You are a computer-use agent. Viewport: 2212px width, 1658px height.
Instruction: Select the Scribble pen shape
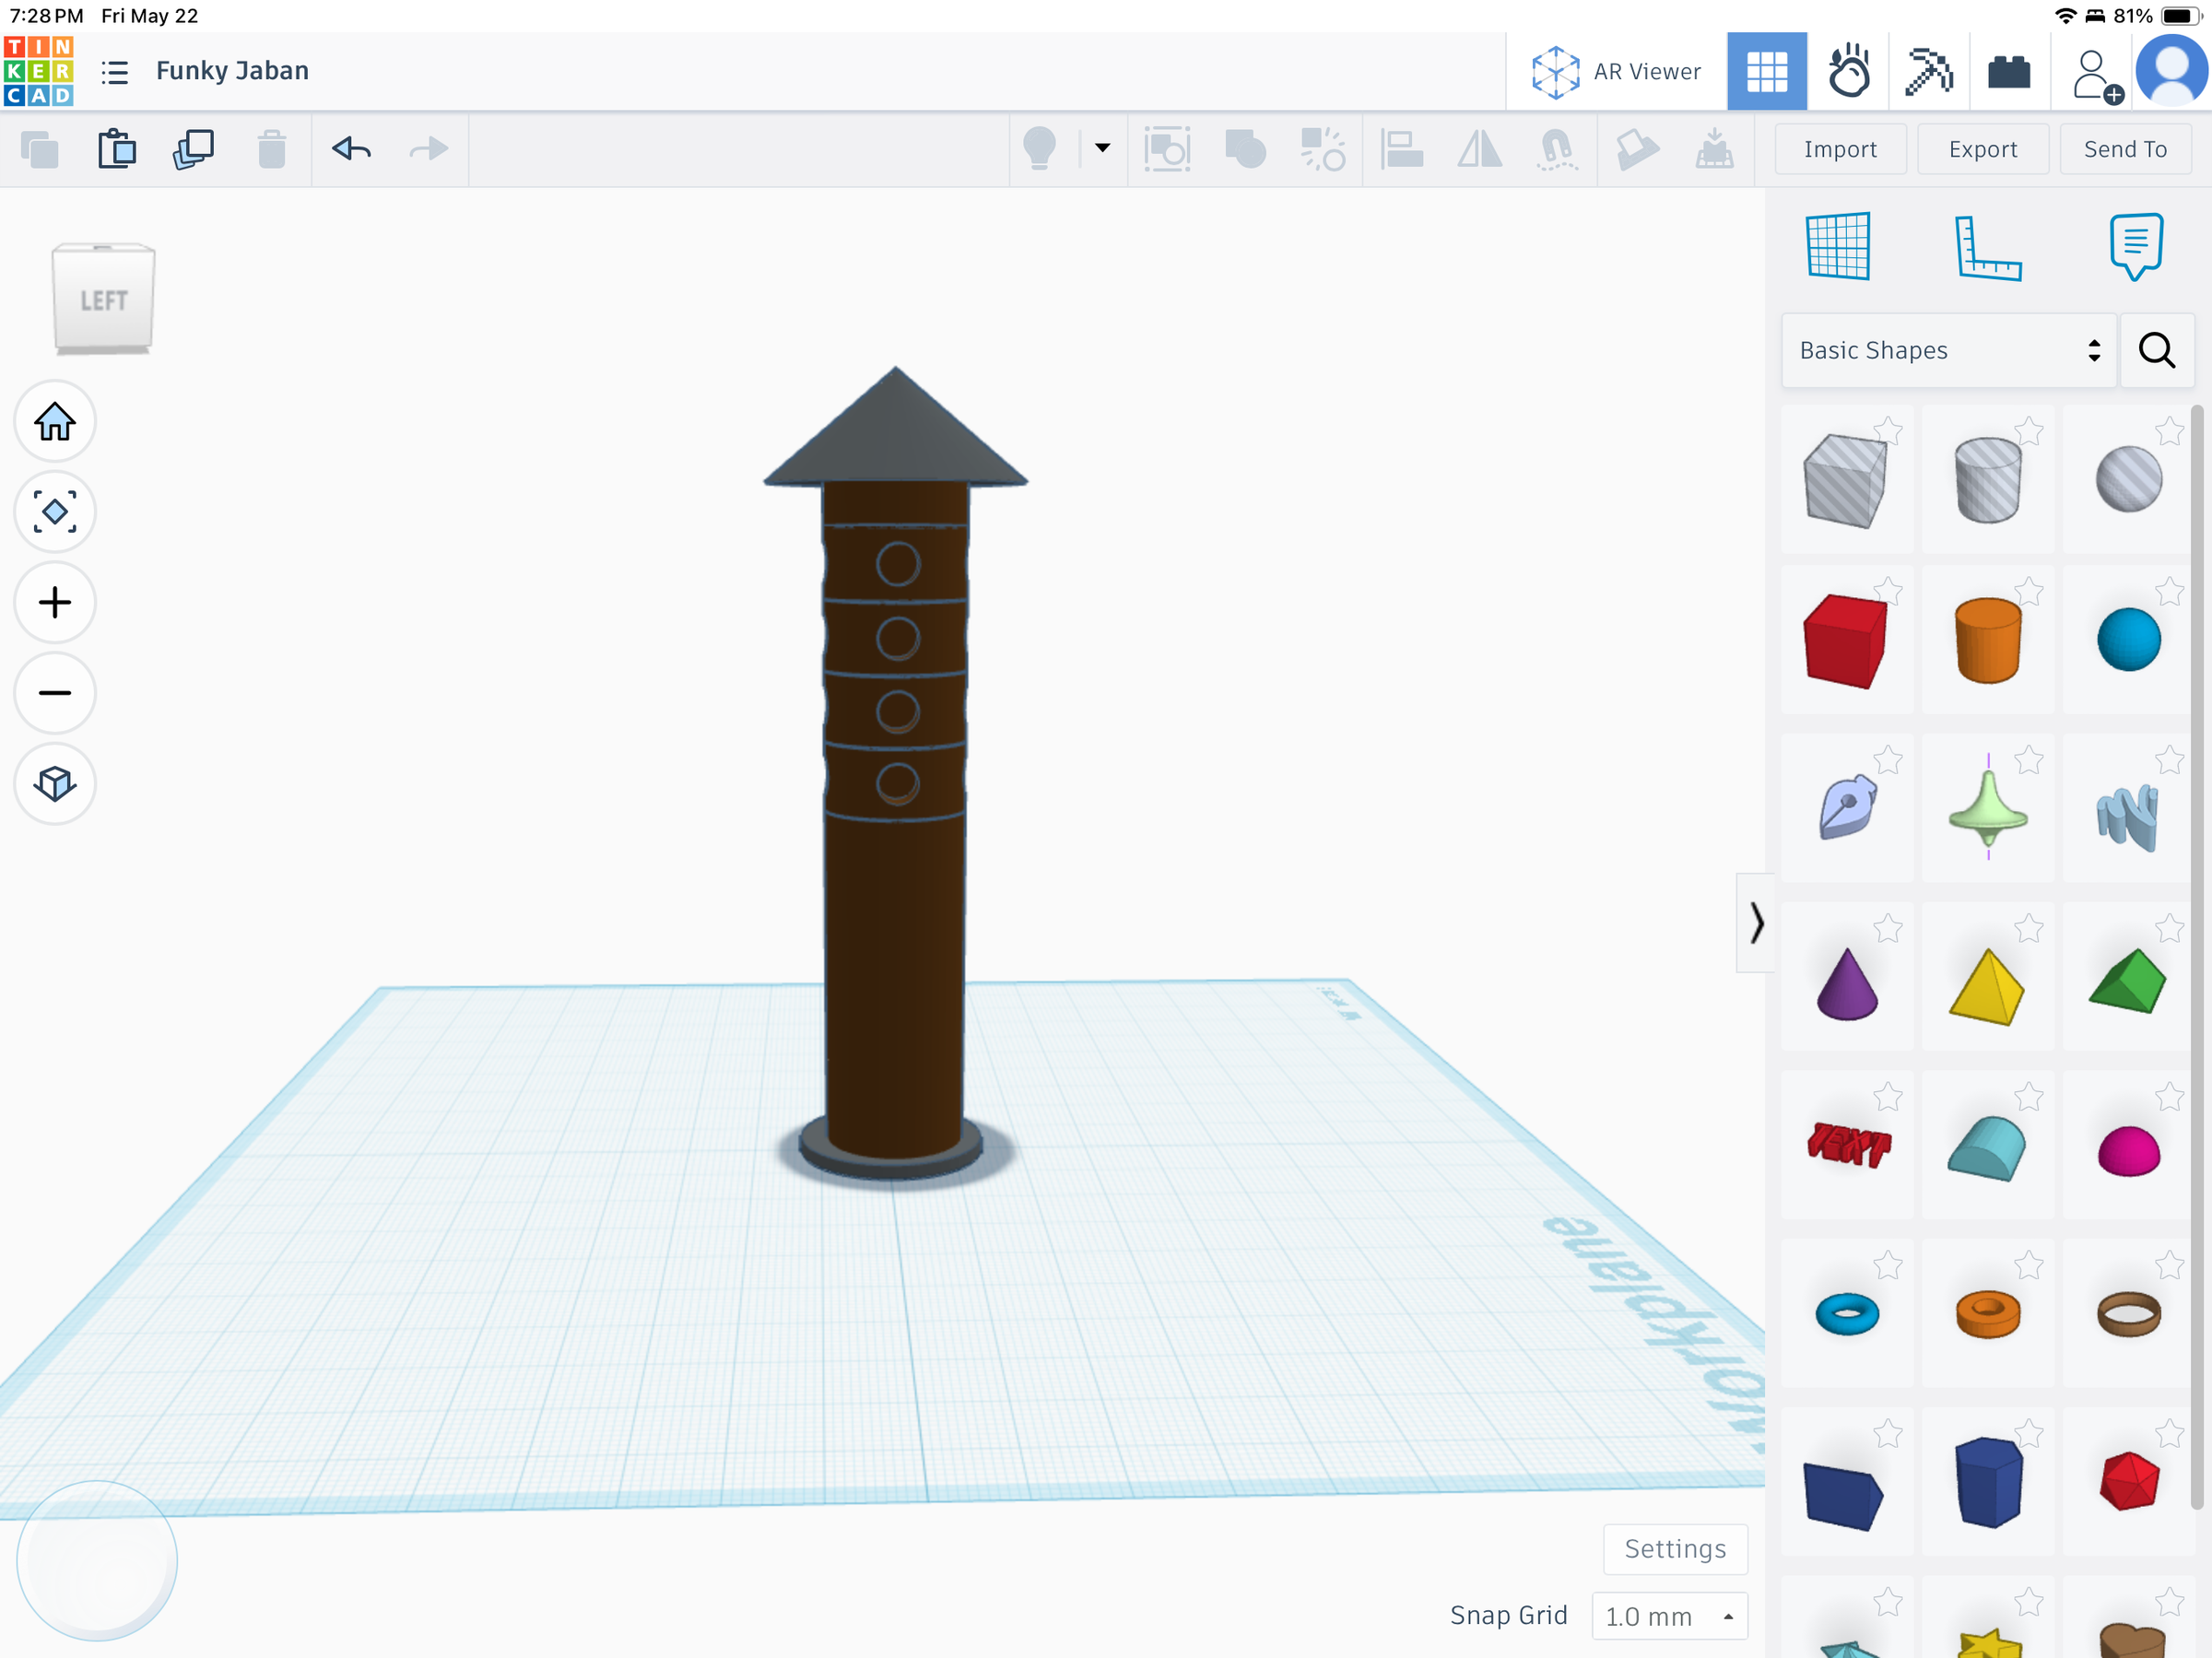pos(1846,808)
